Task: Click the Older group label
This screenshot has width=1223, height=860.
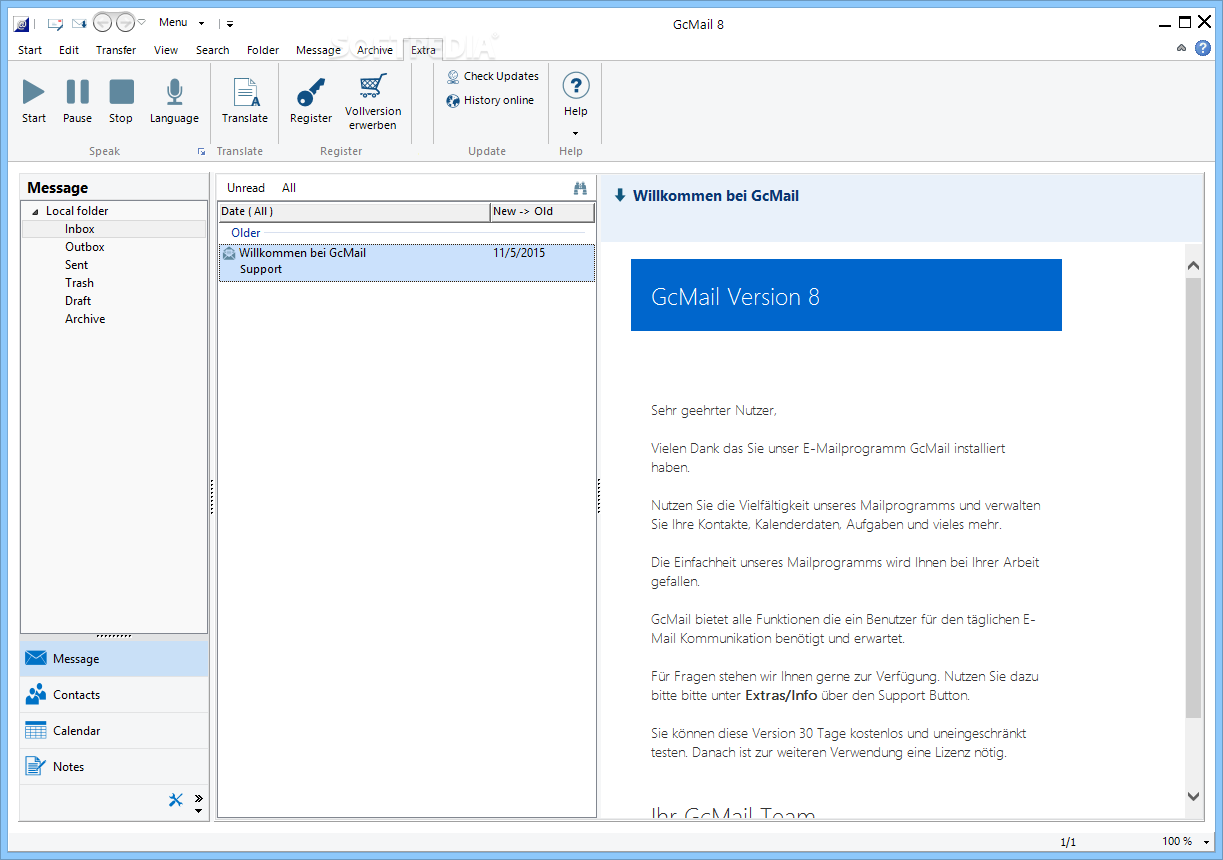Action: click(246, 233)
